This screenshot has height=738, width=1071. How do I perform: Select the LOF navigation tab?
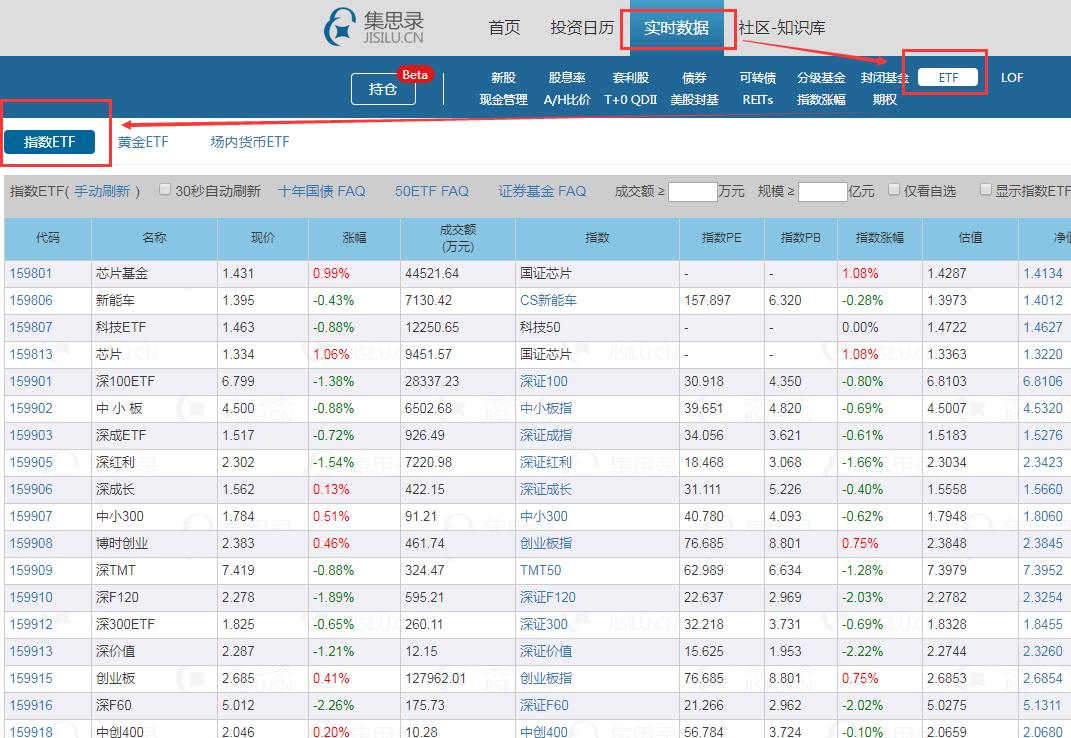coord(1013,77)
